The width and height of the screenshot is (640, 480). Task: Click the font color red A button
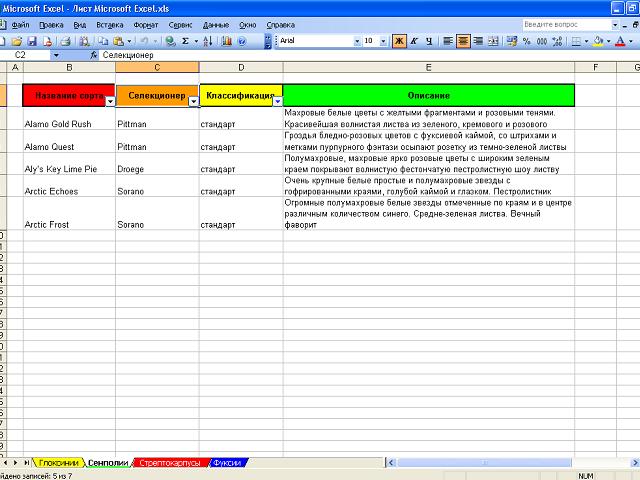619,41
